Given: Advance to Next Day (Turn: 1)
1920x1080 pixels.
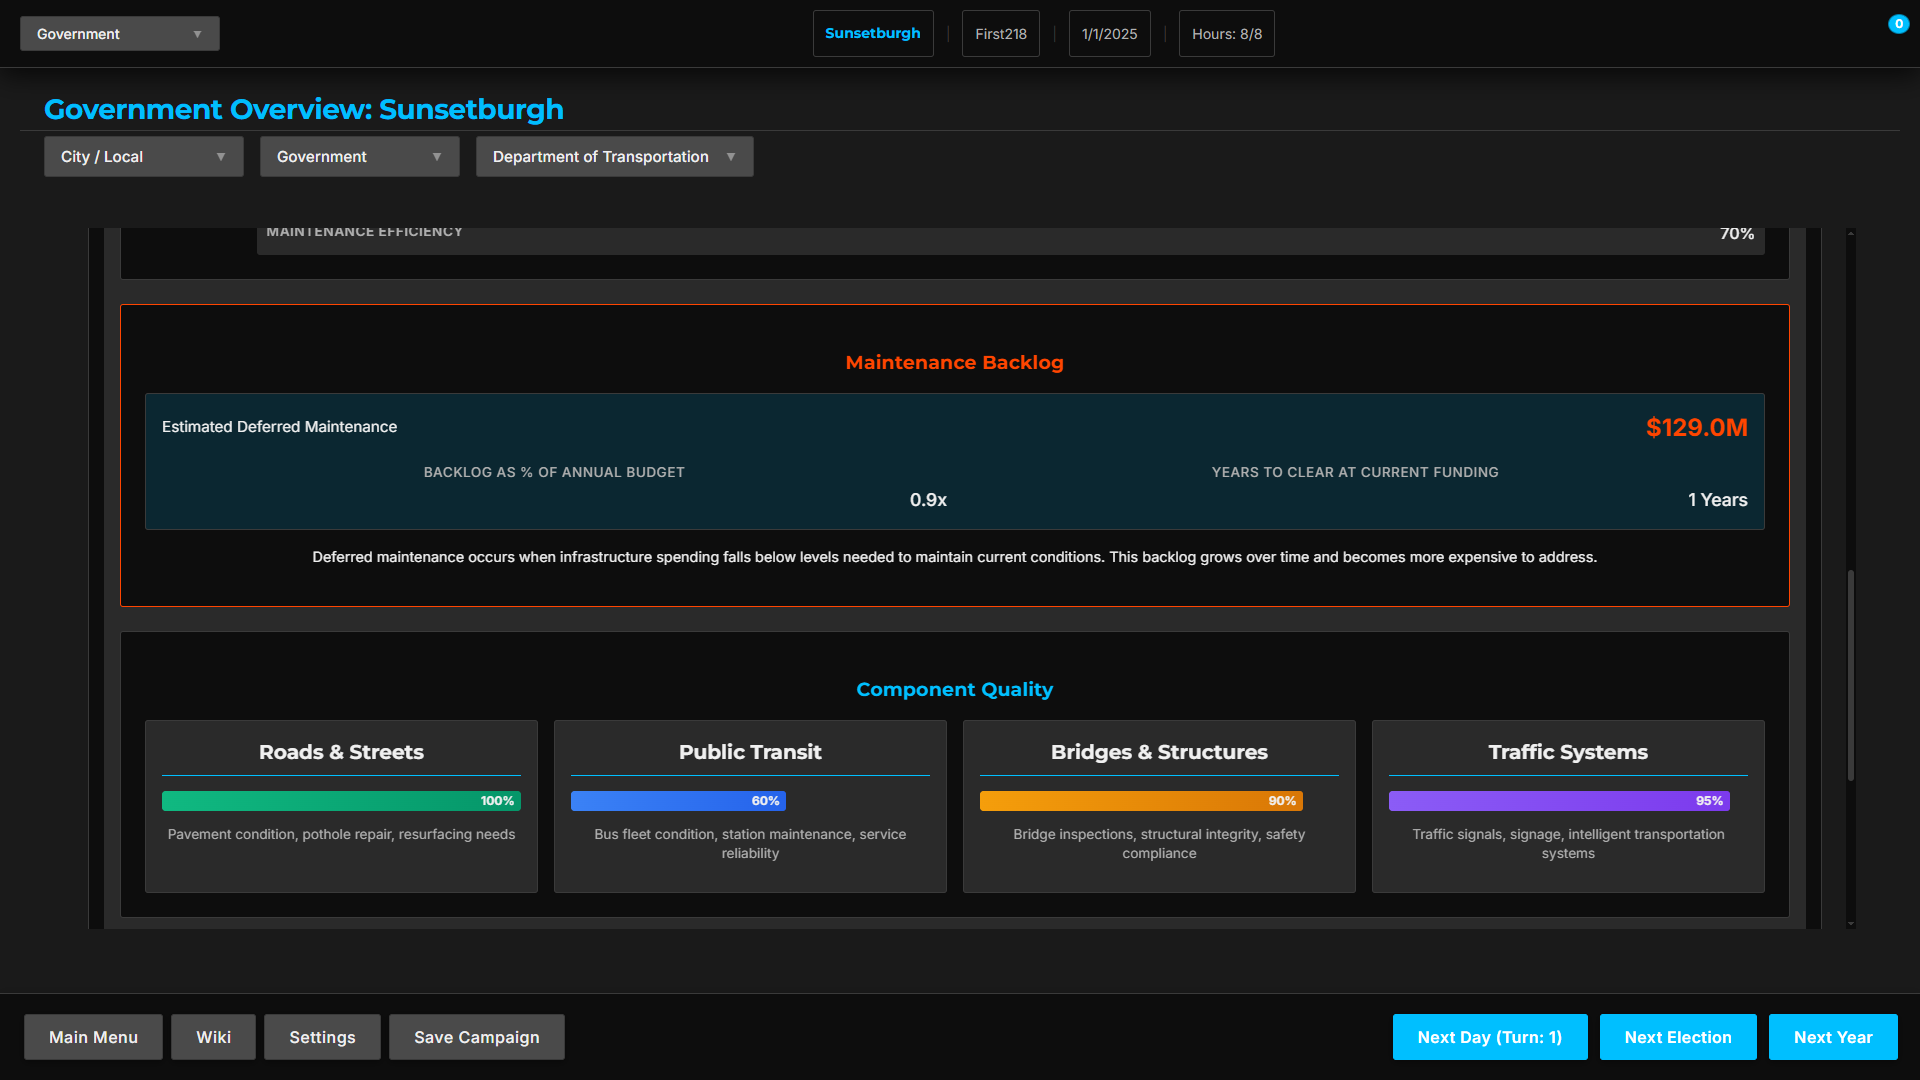Looking at the screenshot, I should 1489,1037.
